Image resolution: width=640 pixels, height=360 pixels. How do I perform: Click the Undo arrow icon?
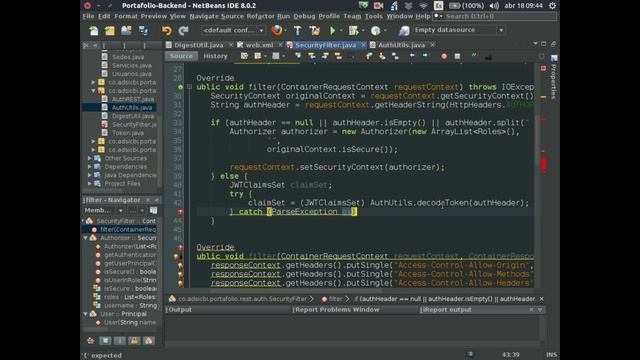coord(166,31)
